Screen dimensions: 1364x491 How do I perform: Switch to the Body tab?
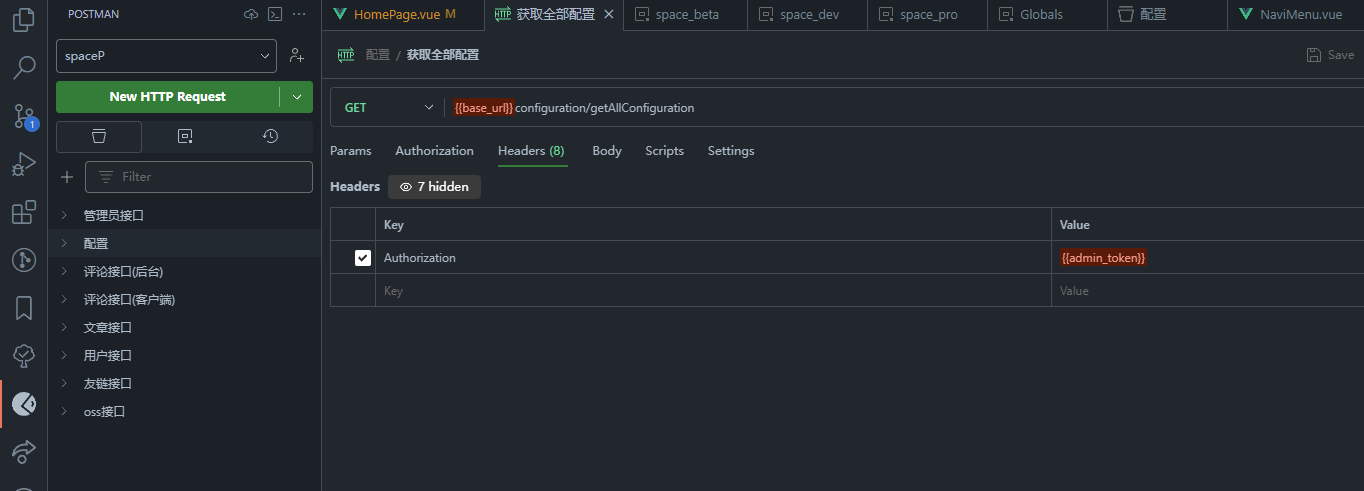606,151
